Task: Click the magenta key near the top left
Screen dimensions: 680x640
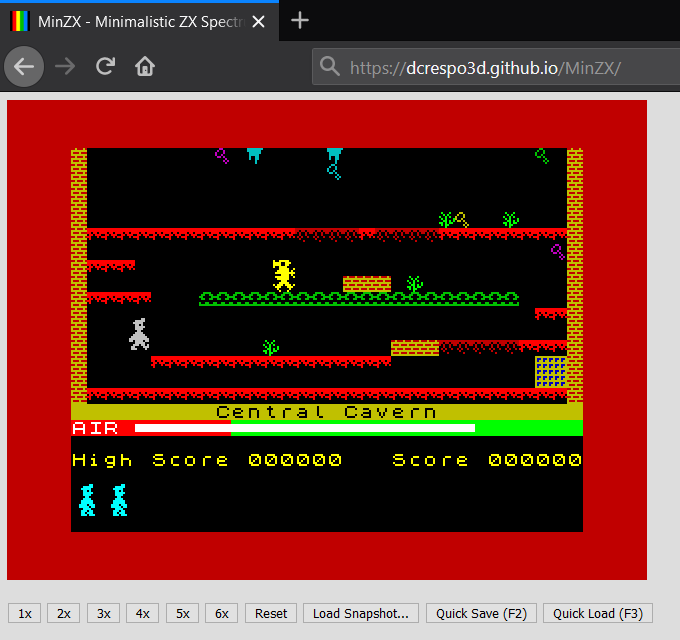Action: [222, 156]
